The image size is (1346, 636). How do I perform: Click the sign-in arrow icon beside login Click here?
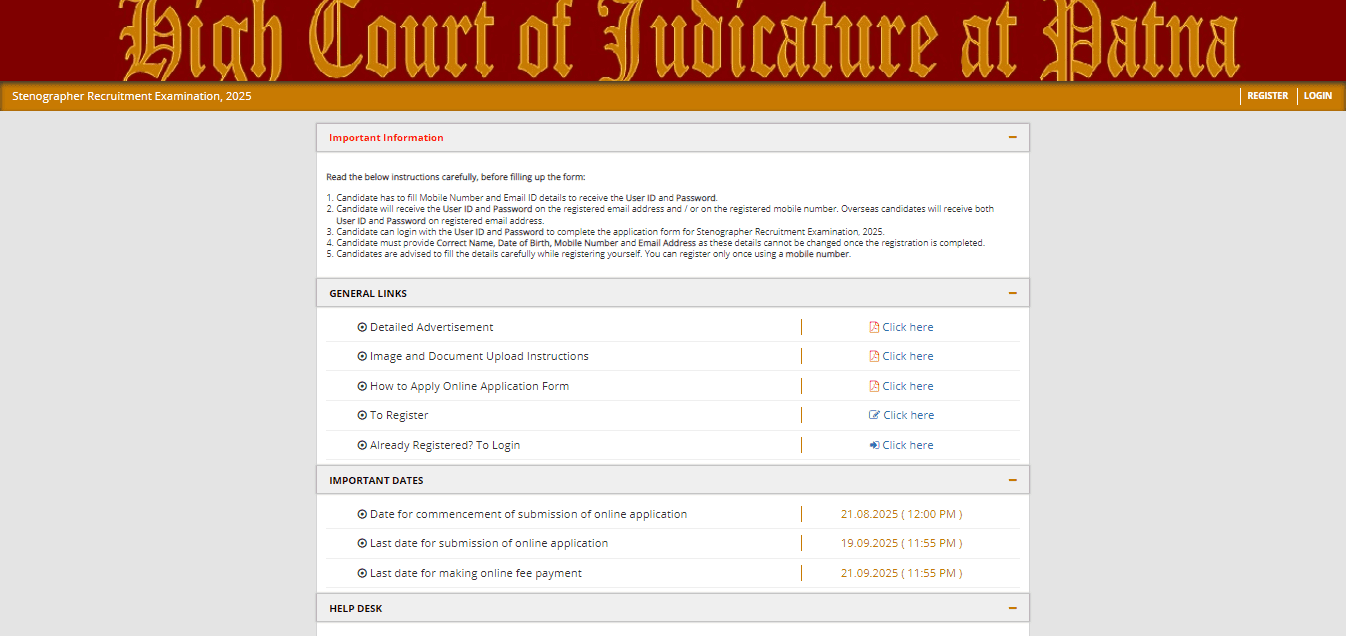pyautogui.click(x=874, y=444)
